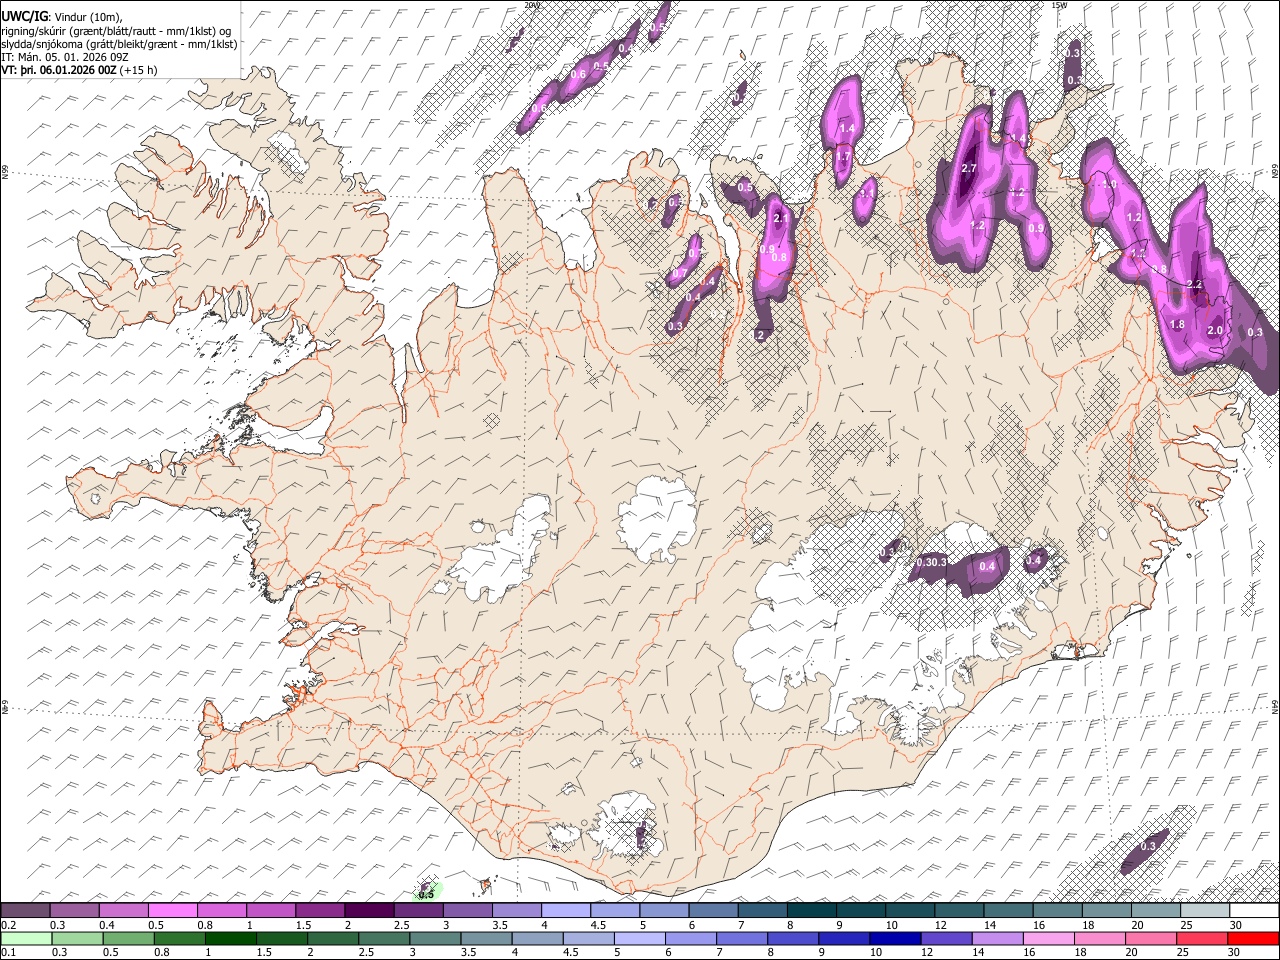Viewport: 1280px width, 960px height.
Task: Click the "1.7" snowfall value on the map
Action: click(843, 157)
